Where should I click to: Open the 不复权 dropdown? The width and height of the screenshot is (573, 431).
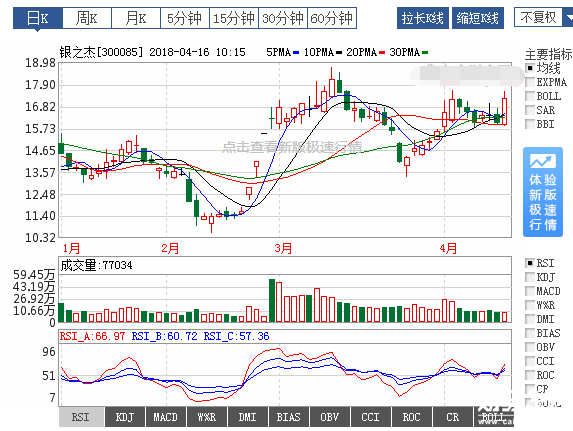[543, 17]
